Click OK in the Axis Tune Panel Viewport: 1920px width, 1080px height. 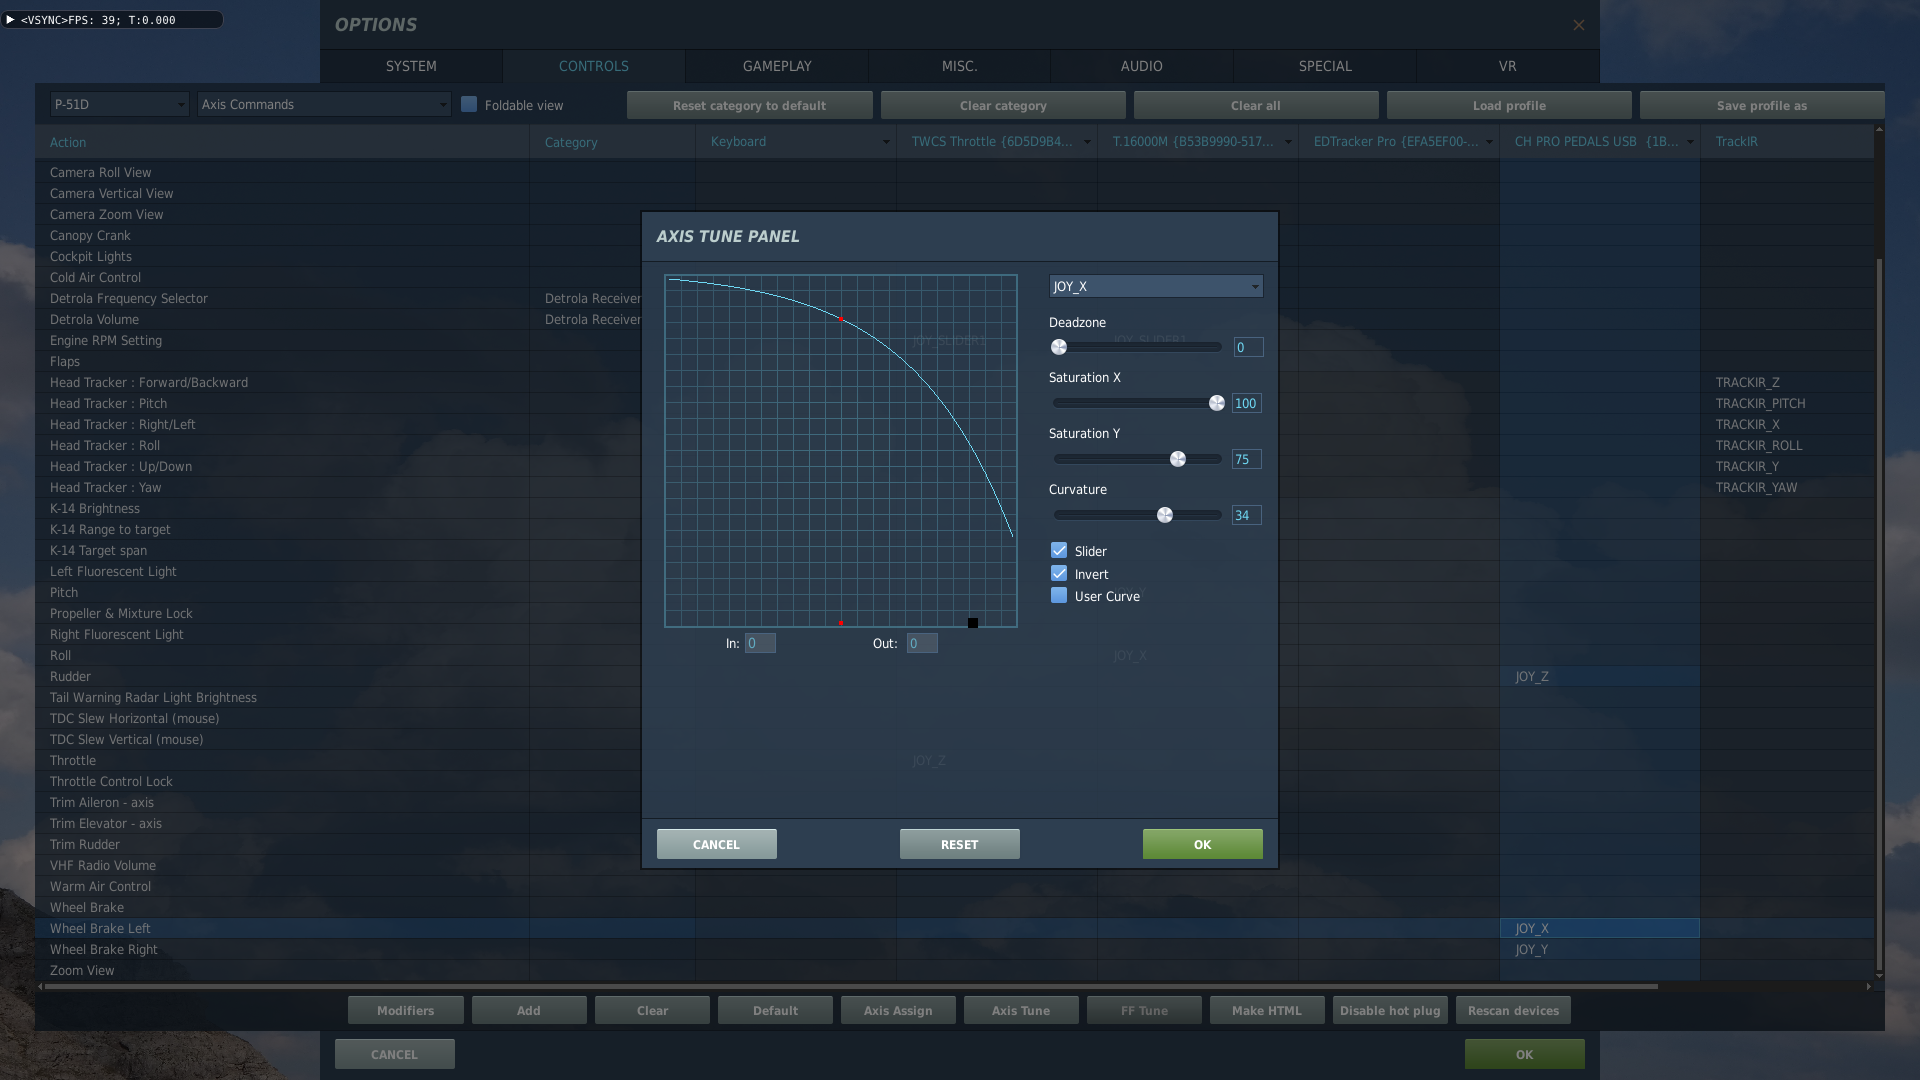tap(1203, 844)
